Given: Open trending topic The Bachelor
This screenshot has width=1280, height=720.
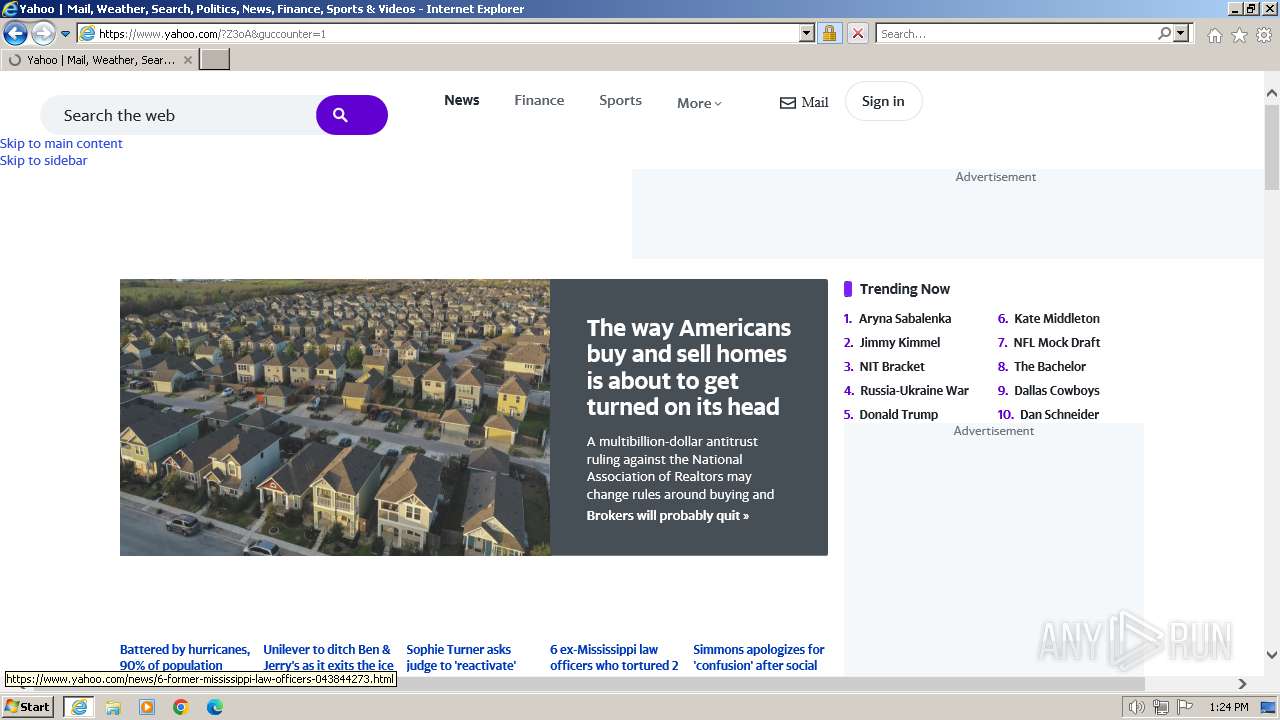Looking at the screenshot, I should pos(1049,366).
